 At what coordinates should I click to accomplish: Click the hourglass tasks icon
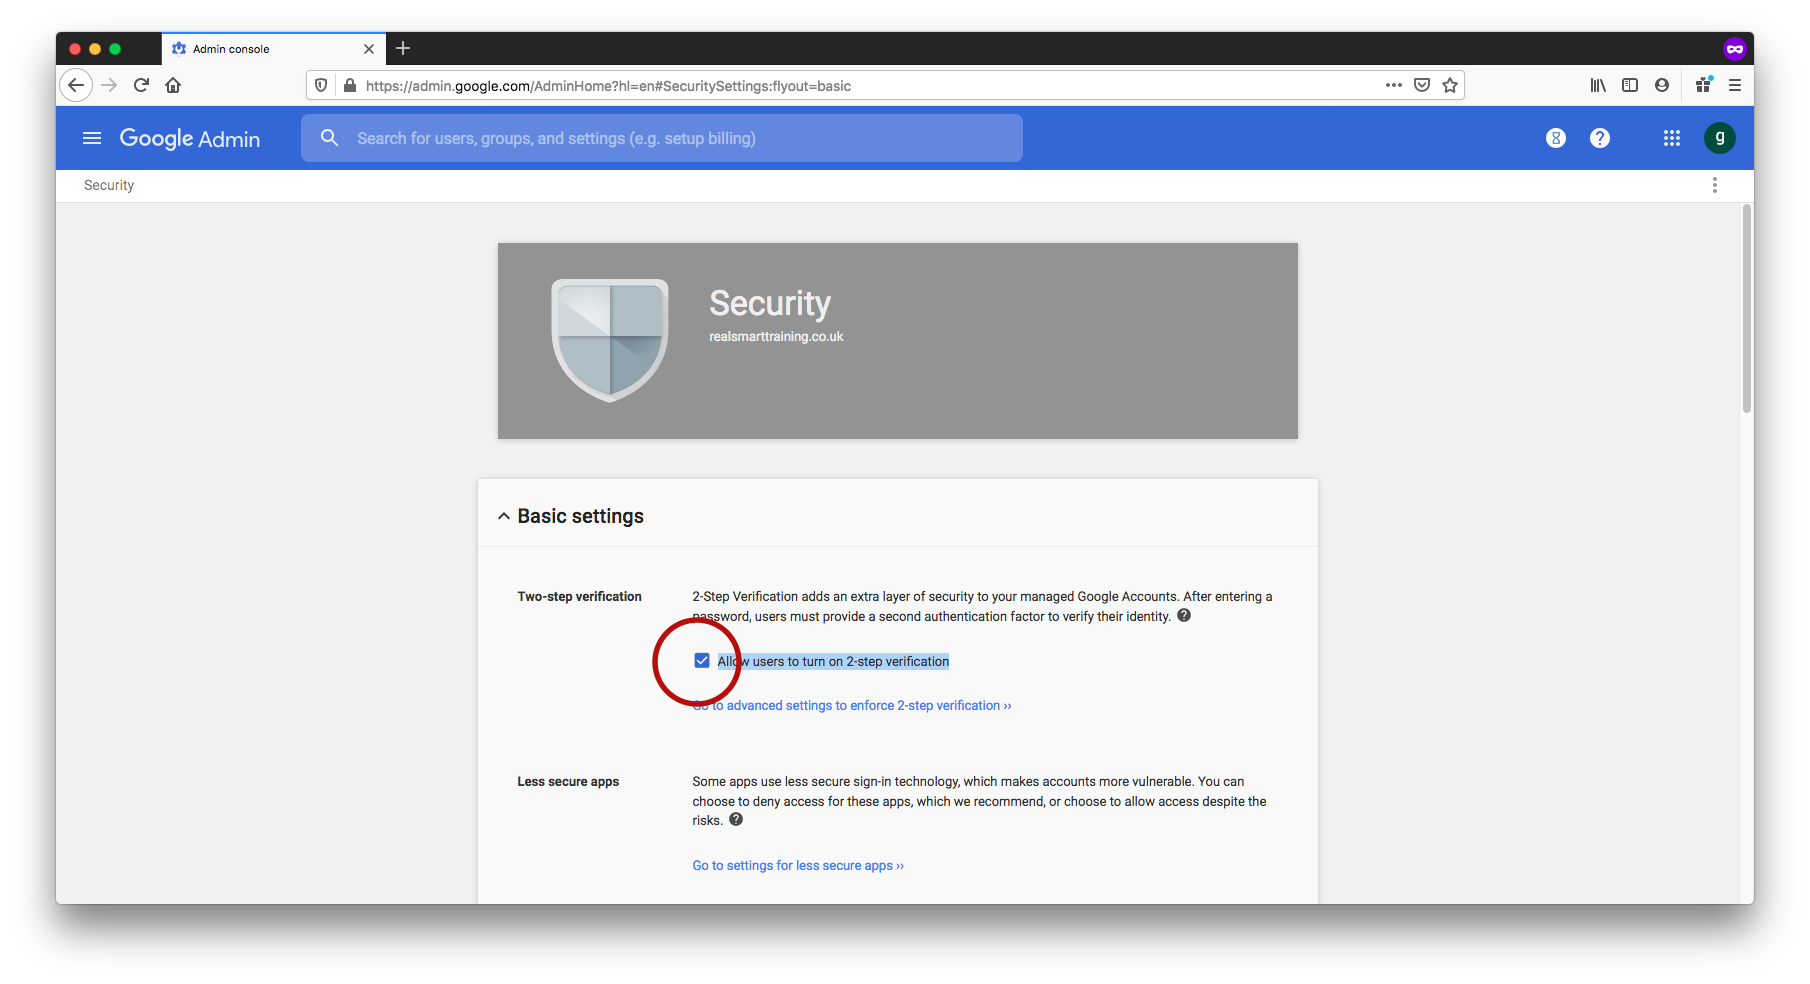click(x=1556, y=138)
